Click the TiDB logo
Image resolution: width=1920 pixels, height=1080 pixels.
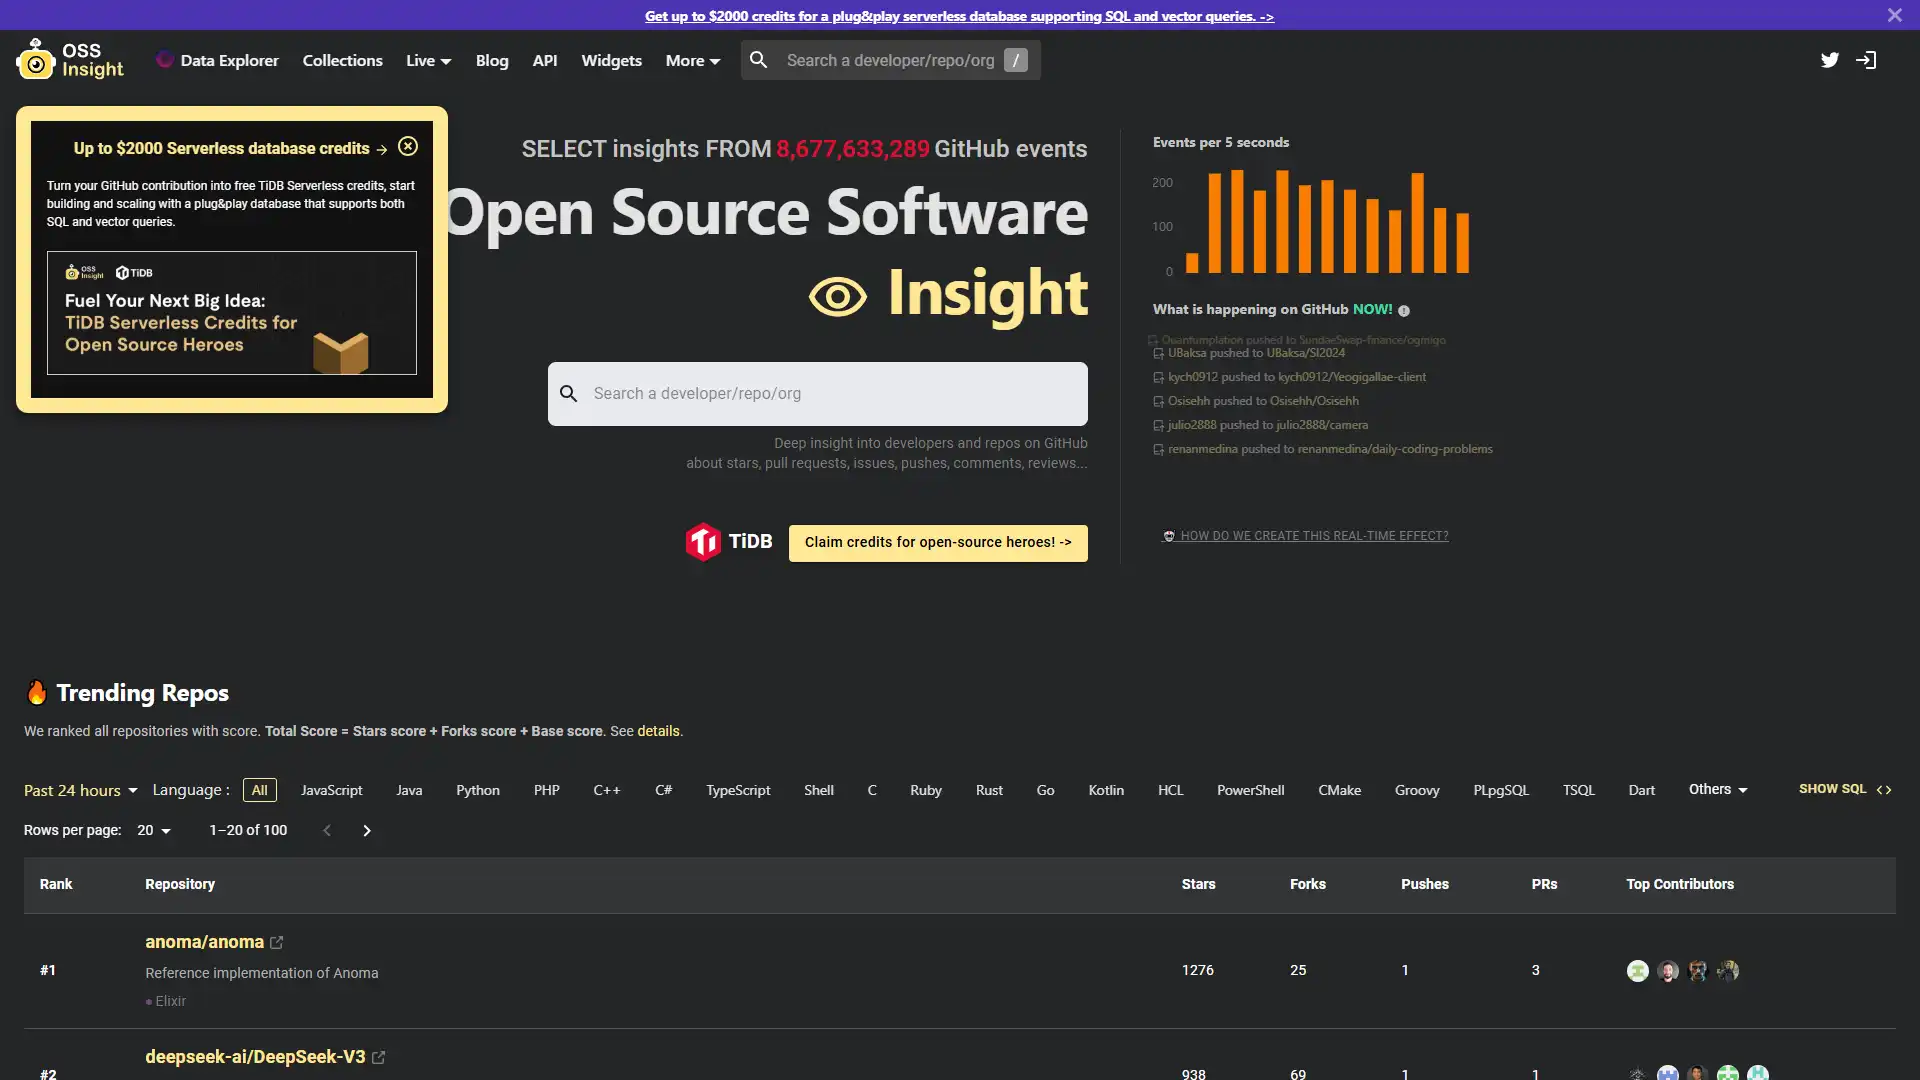(729, 542)
